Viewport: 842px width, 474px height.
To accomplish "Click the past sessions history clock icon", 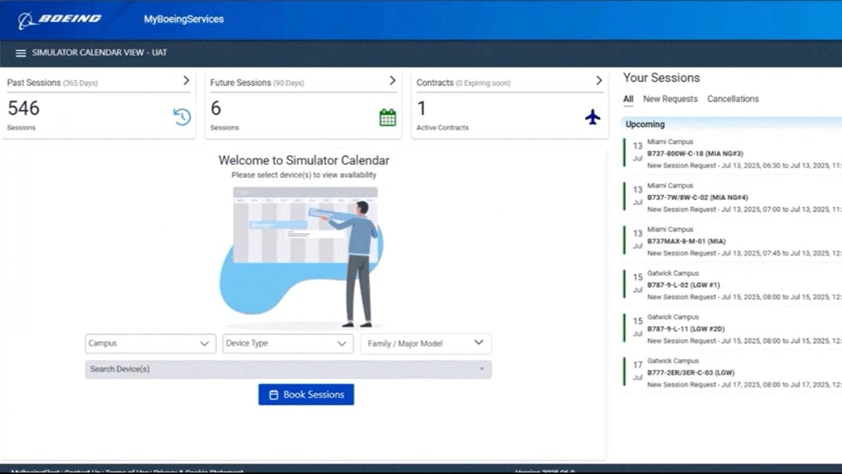I will [181, 117].
